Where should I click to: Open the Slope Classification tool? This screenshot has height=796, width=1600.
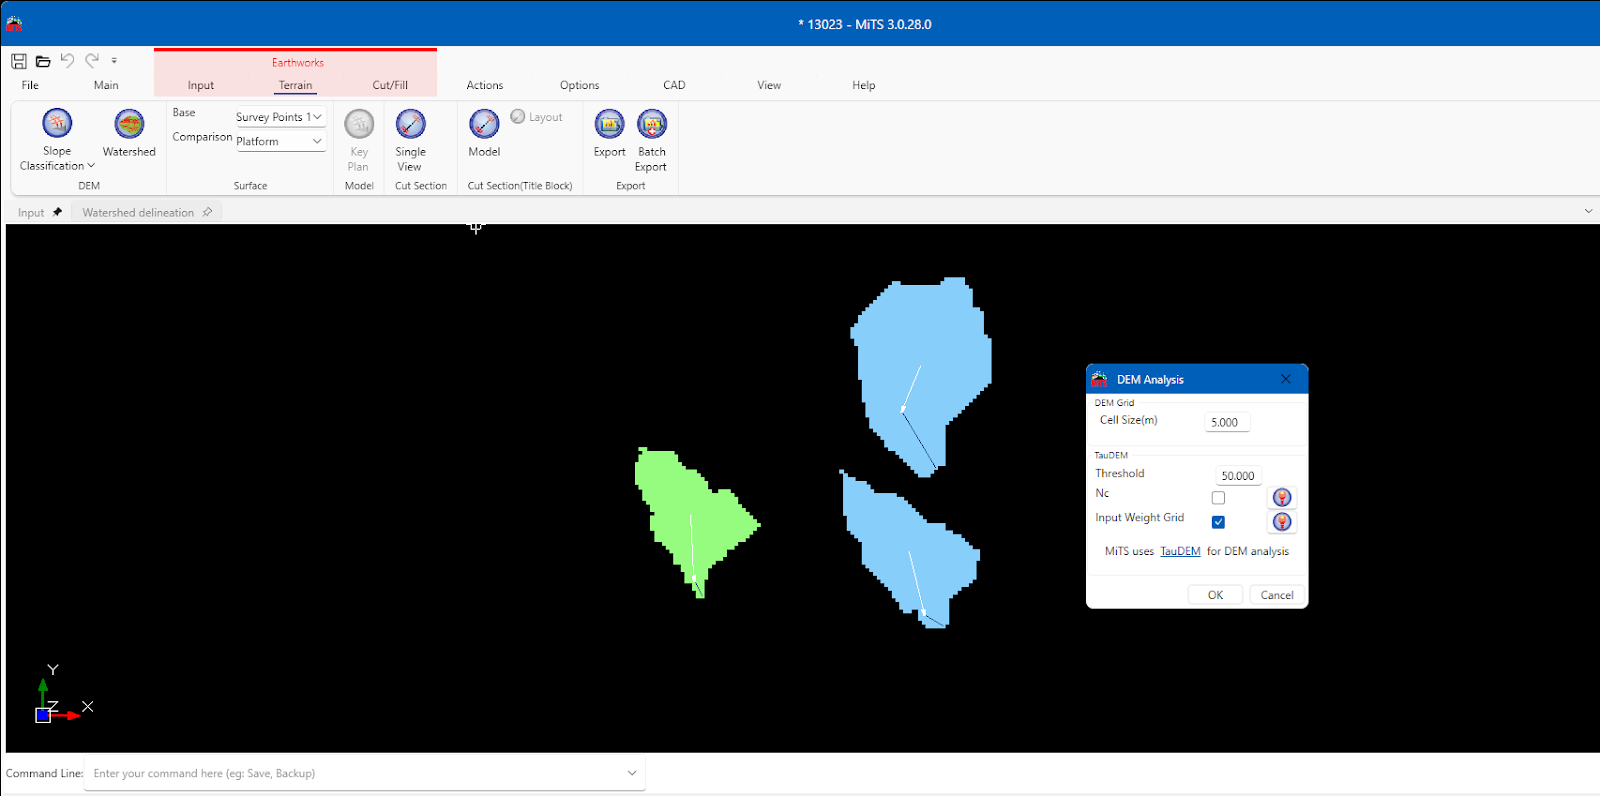[57, 124]
